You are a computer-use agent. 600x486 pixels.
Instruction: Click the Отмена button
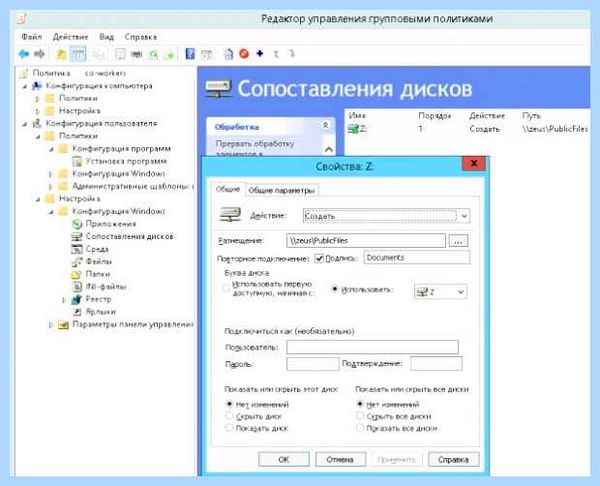tap(340, 460)
